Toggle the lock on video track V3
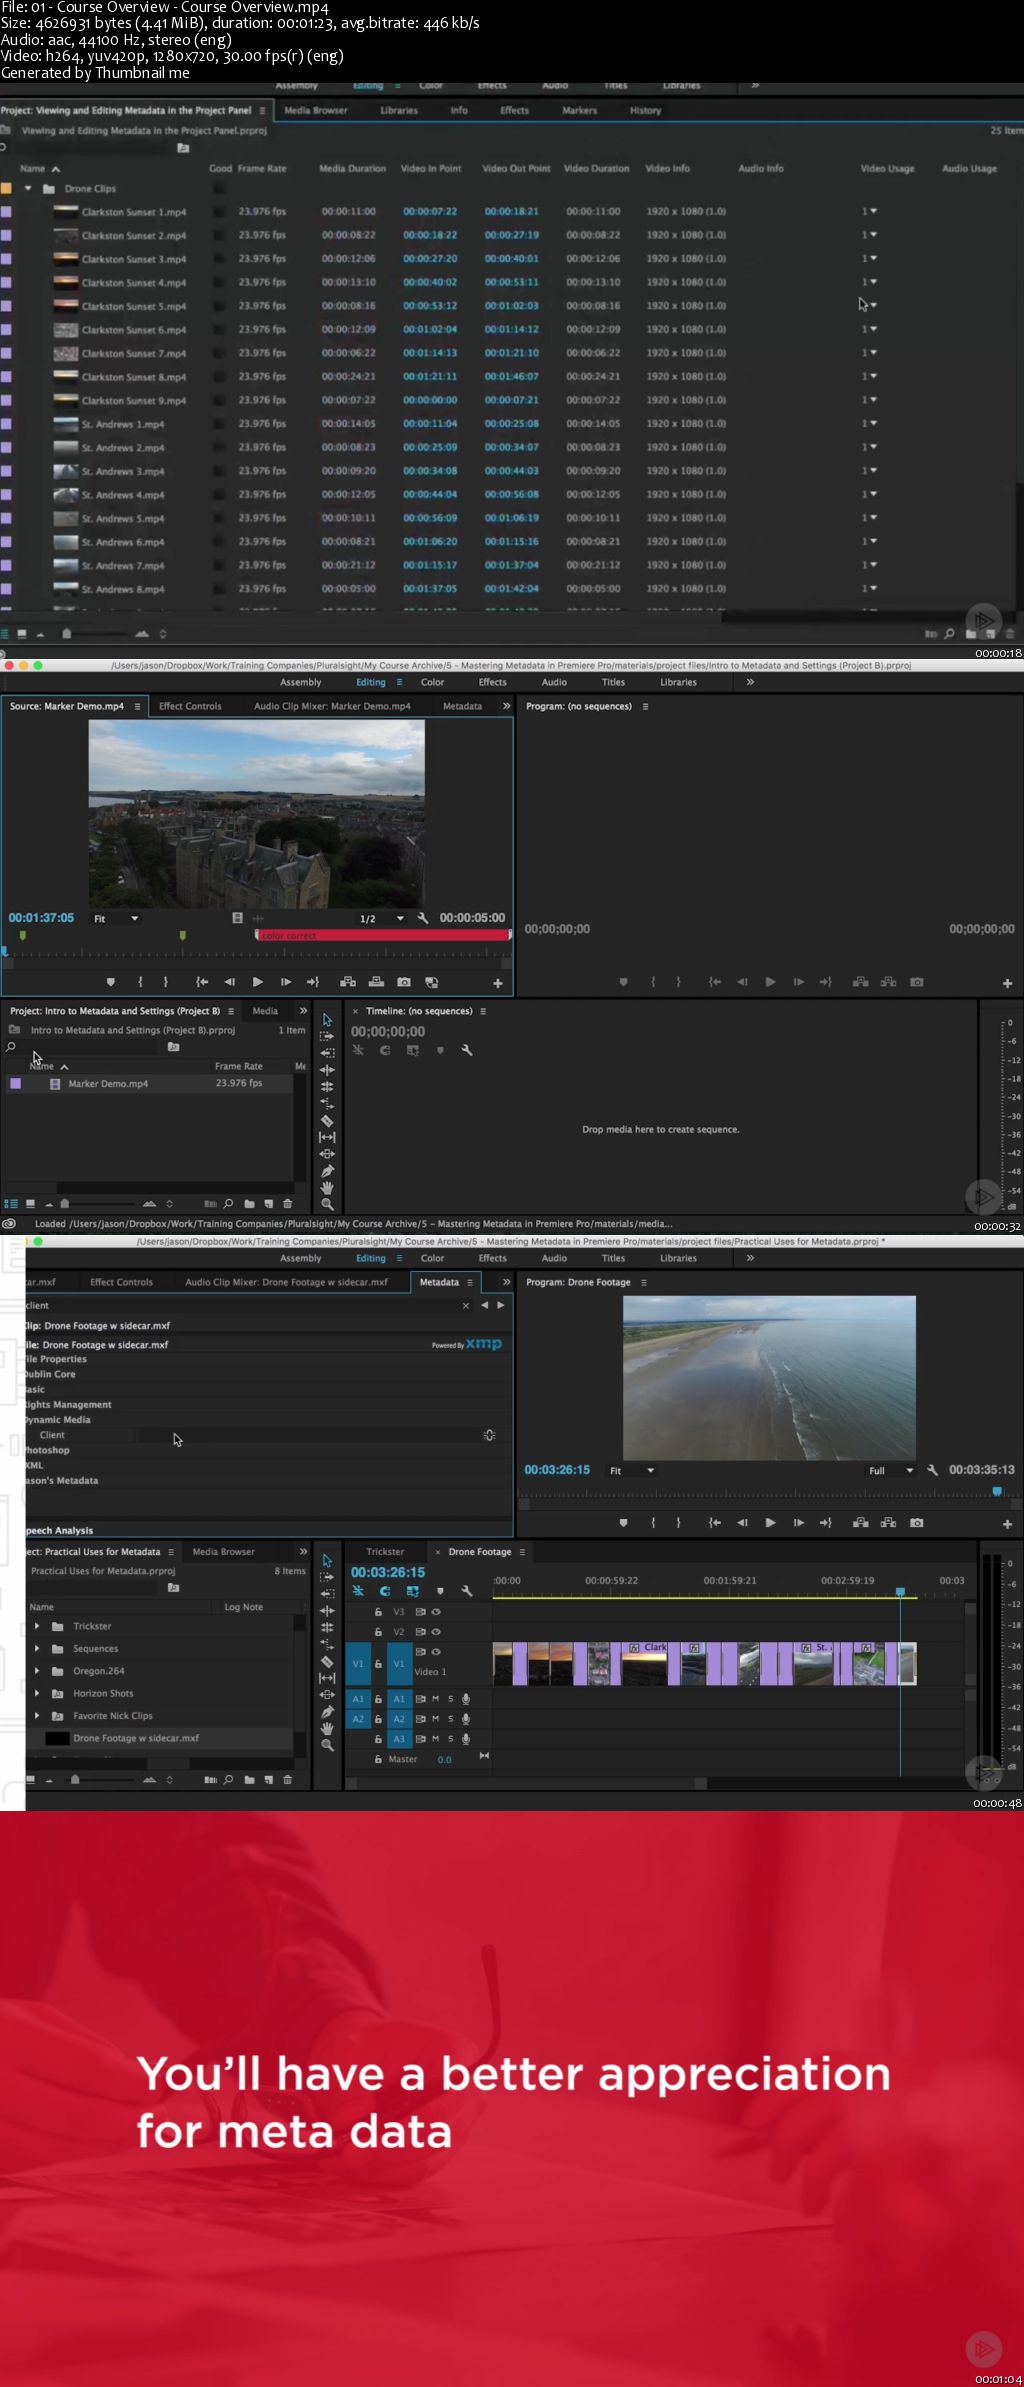Screen dimensions: 1024x2387 [x=378, y=1612]
